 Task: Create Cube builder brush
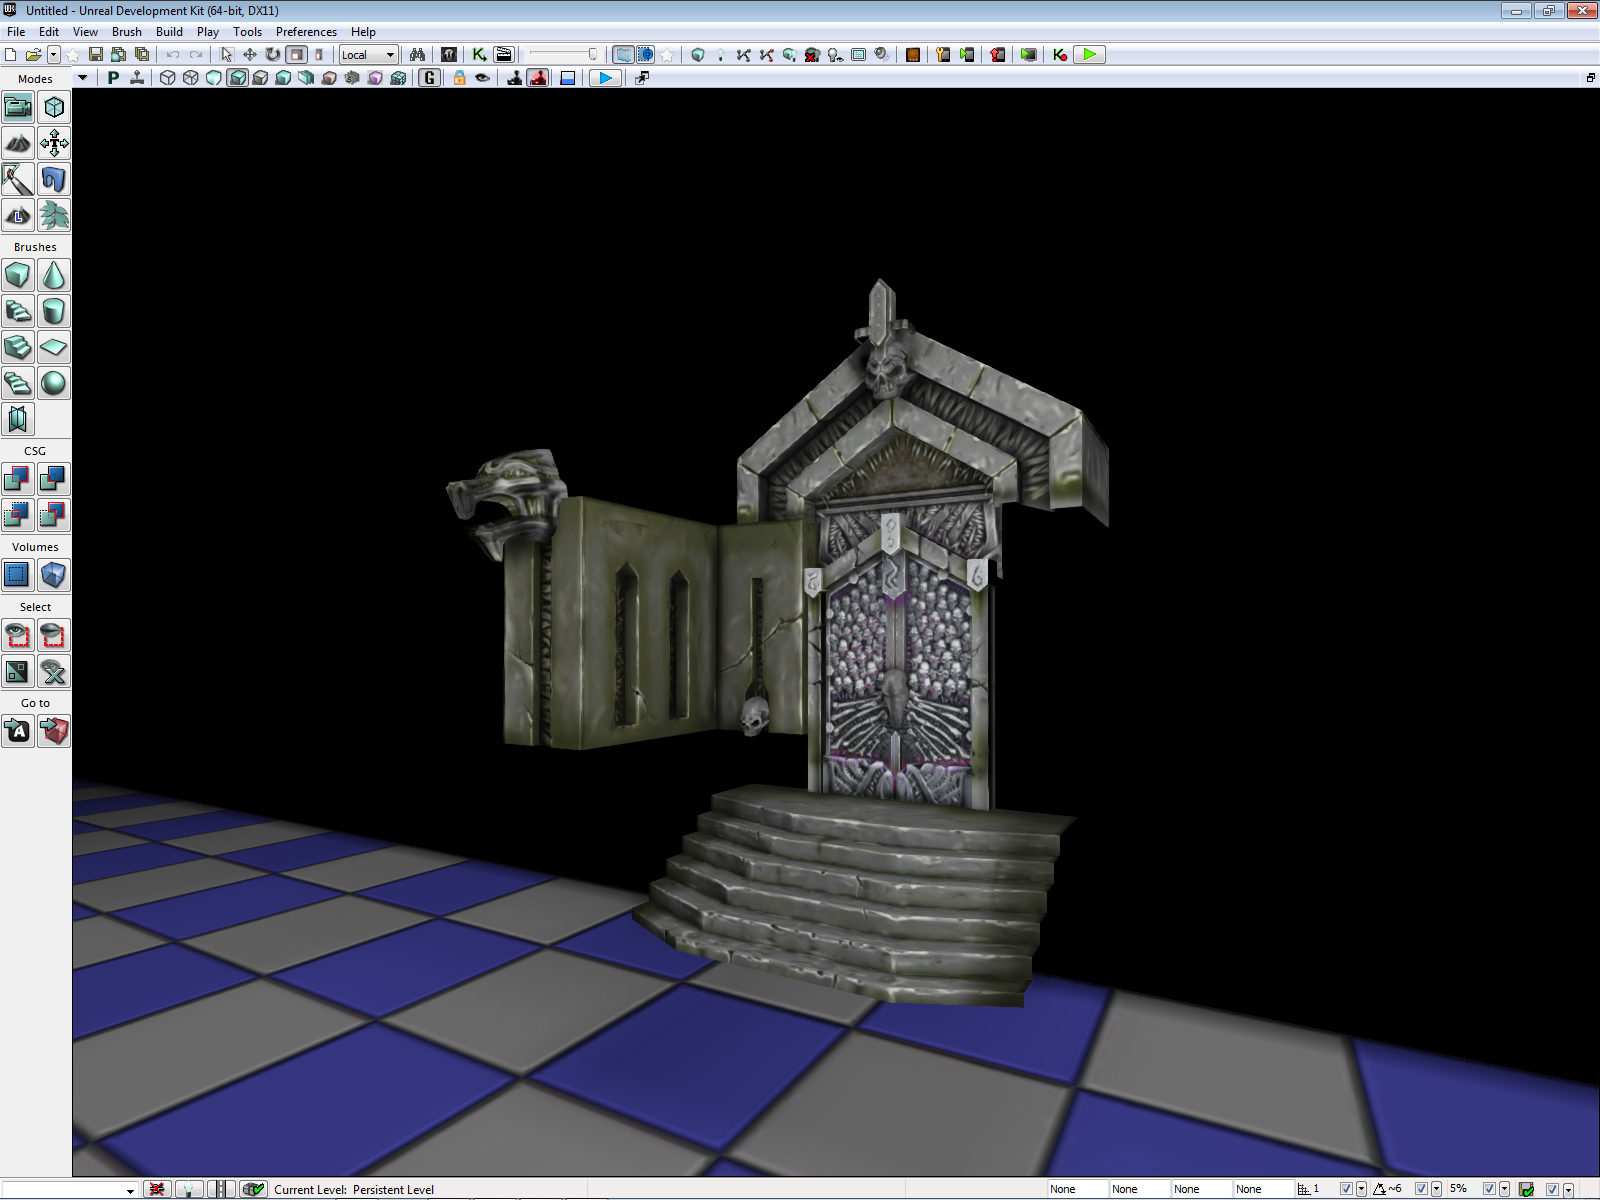pyautogui.click(x=18, y=275)
